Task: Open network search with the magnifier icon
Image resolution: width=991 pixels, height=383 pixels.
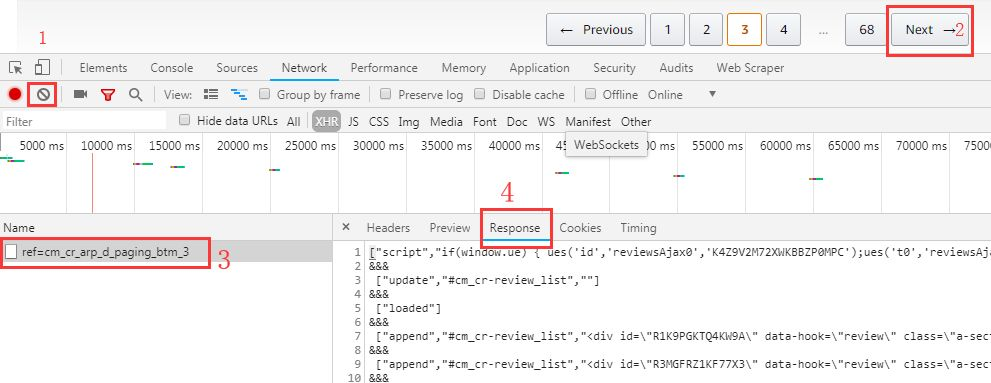Action: coord(135,95)
